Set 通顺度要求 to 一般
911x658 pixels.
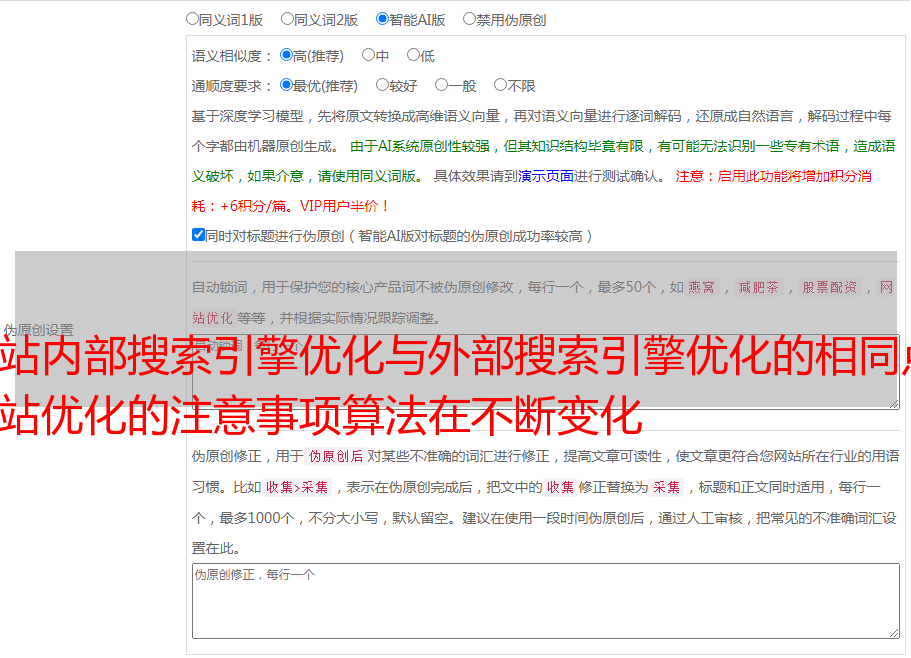[x=442, y=85]
